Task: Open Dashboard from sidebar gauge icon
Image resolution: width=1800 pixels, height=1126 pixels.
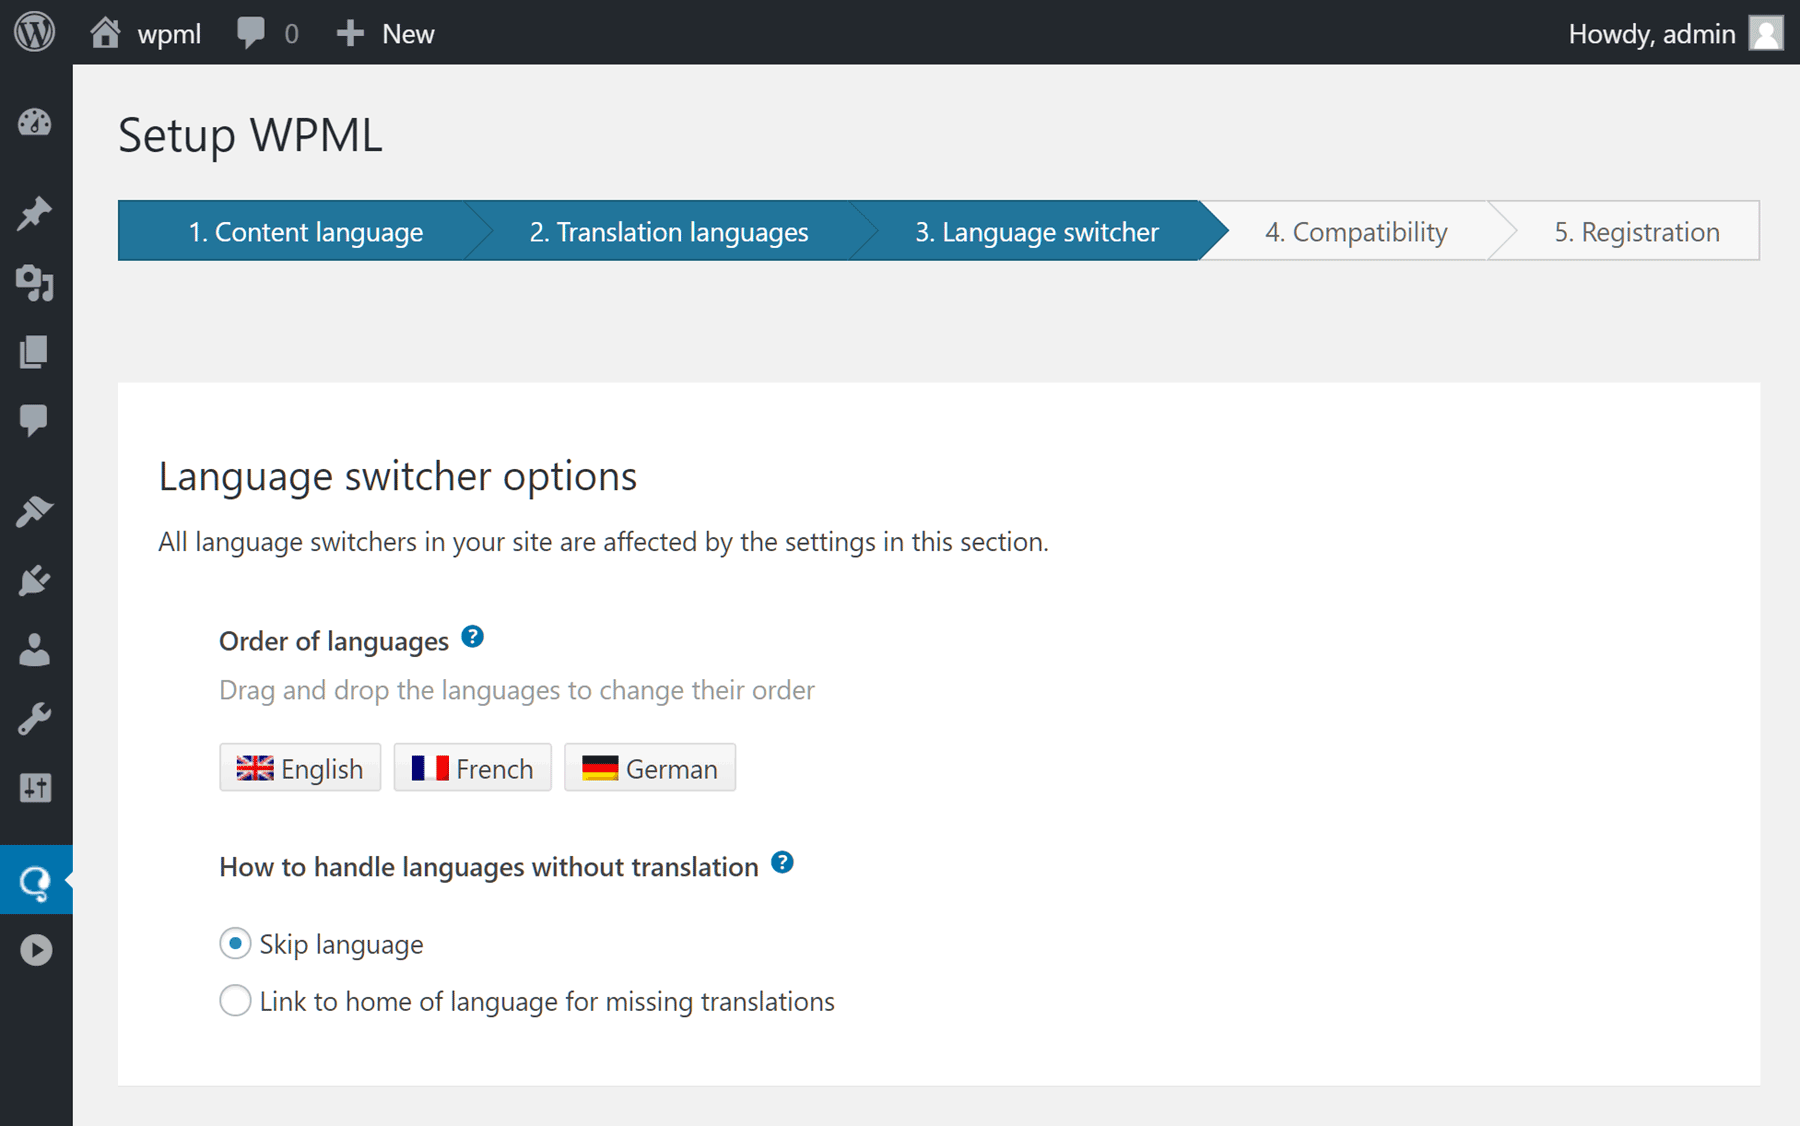Action: pos(35,123)
